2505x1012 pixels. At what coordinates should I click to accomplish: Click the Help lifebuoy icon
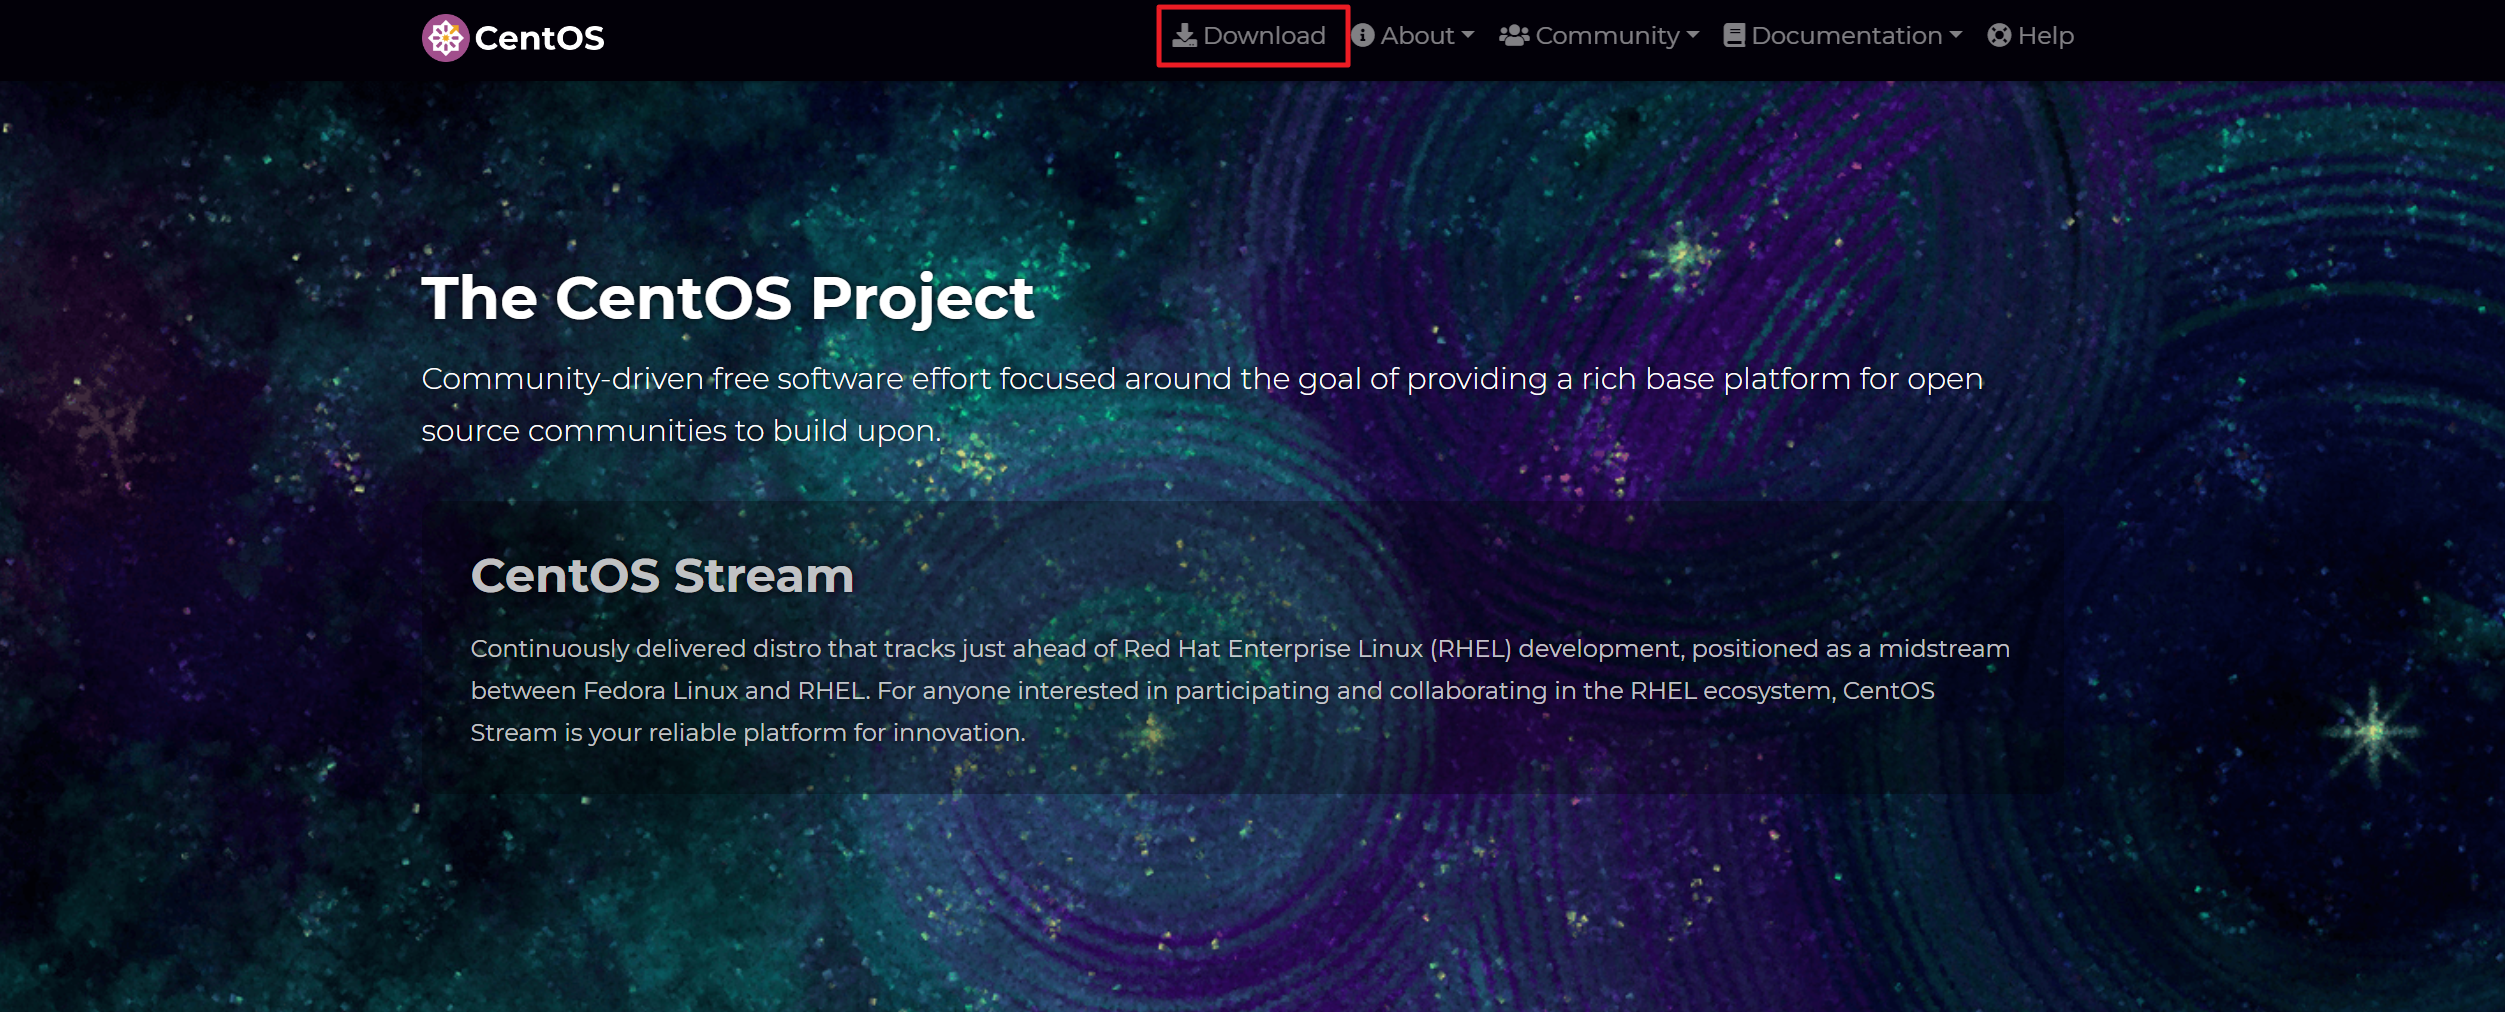click(1999, 36)
